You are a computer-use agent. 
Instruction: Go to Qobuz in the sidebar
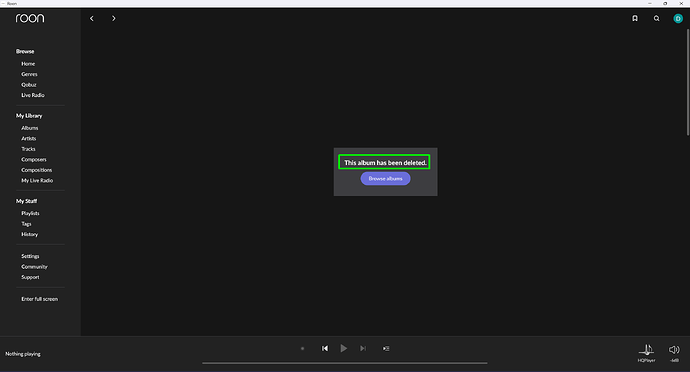pos(29,85)
